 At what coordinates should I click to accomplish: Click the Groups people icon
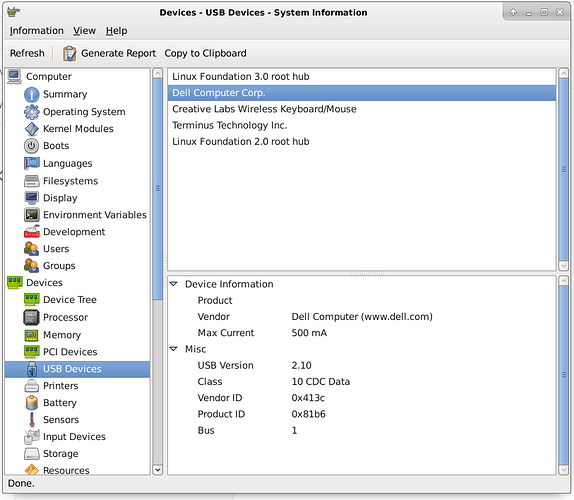[x=31, y=266]
